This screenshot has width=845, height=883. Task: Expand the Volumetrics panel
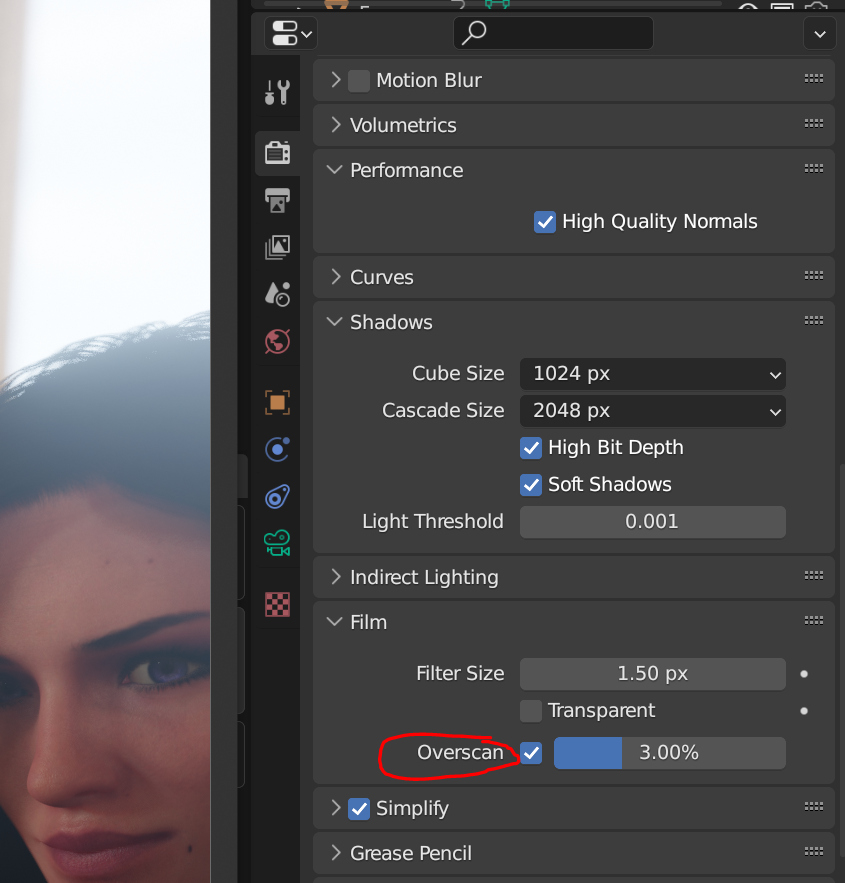click(x=336, y=125)
